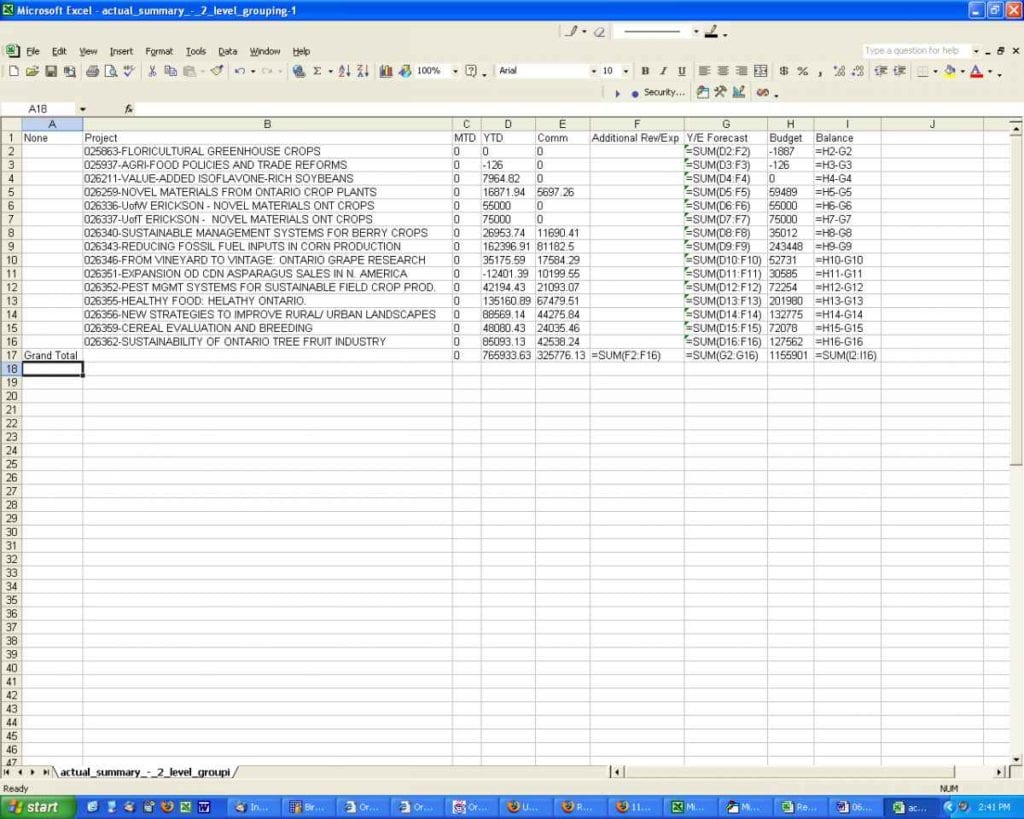Click the Format Painter icon
The height and width of the screenshot is (819, 1024).
(x=215, y=70)
